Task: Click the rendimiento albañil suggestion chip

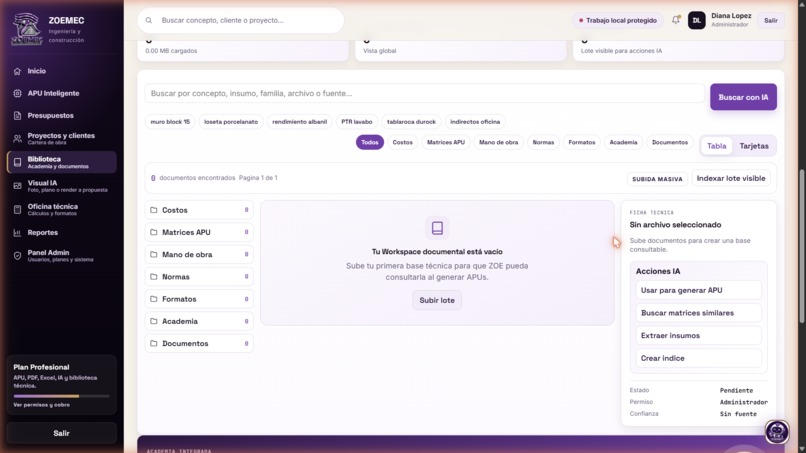Action: (300, 122)
